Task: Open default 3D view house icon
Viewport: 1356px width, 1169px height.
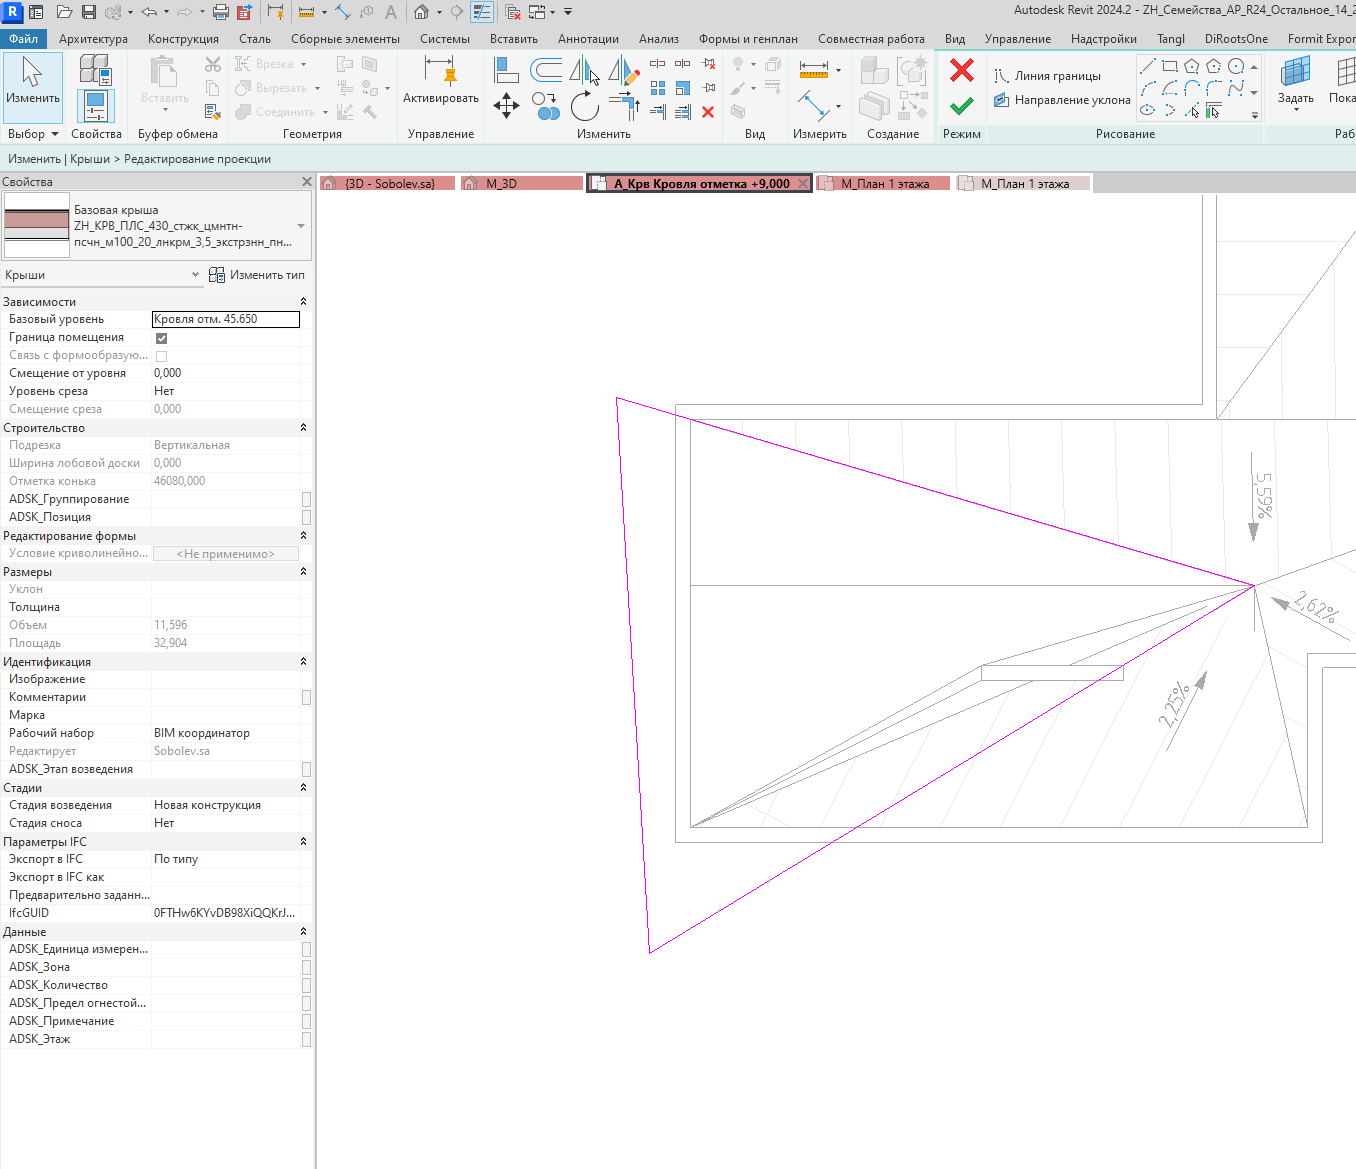Action: point(422,12)
